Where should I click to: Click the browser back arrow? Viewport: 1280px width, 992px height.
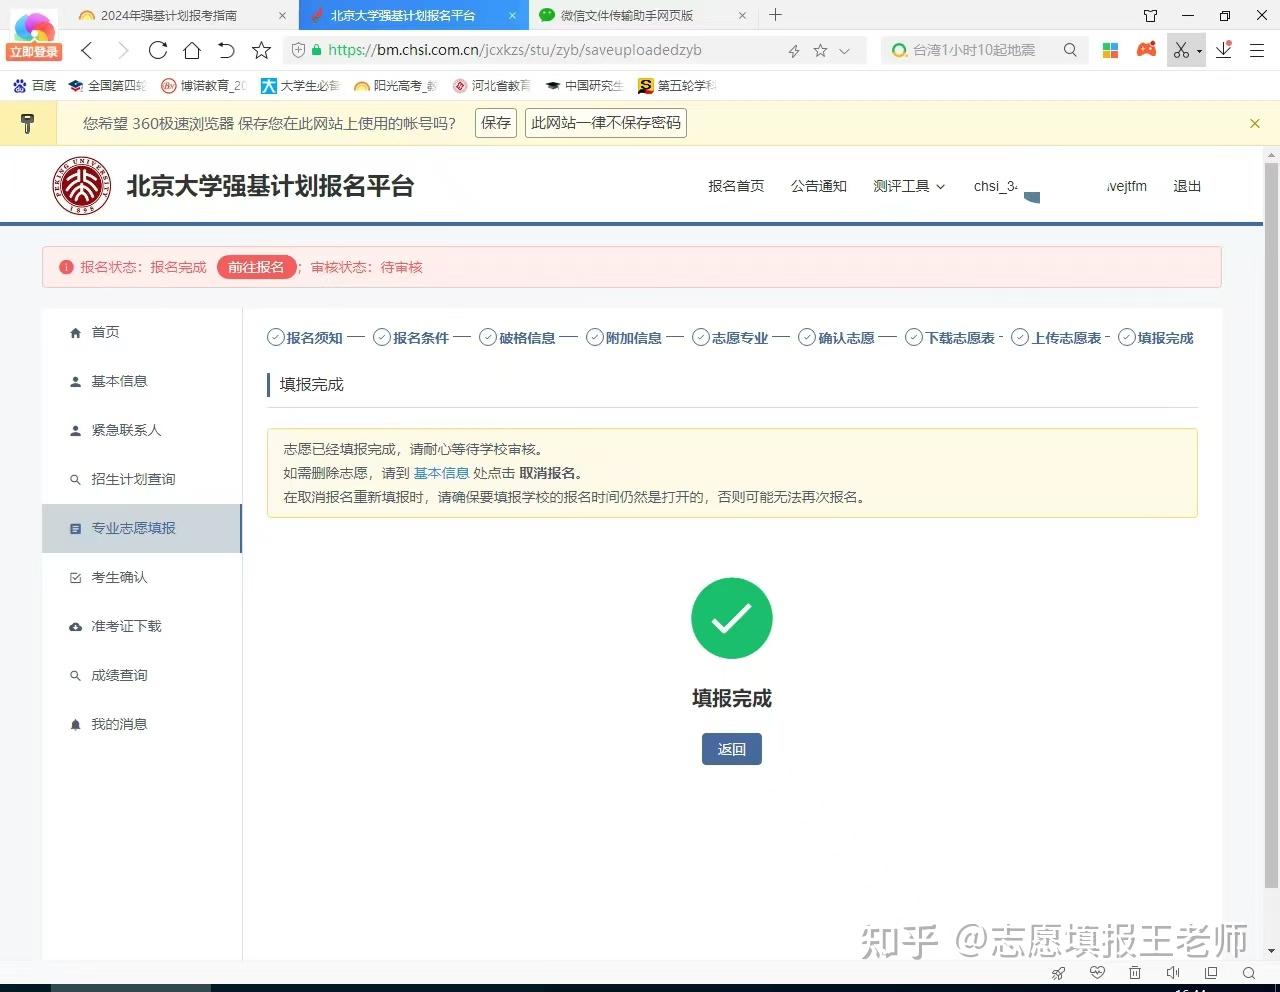(87, 50)
